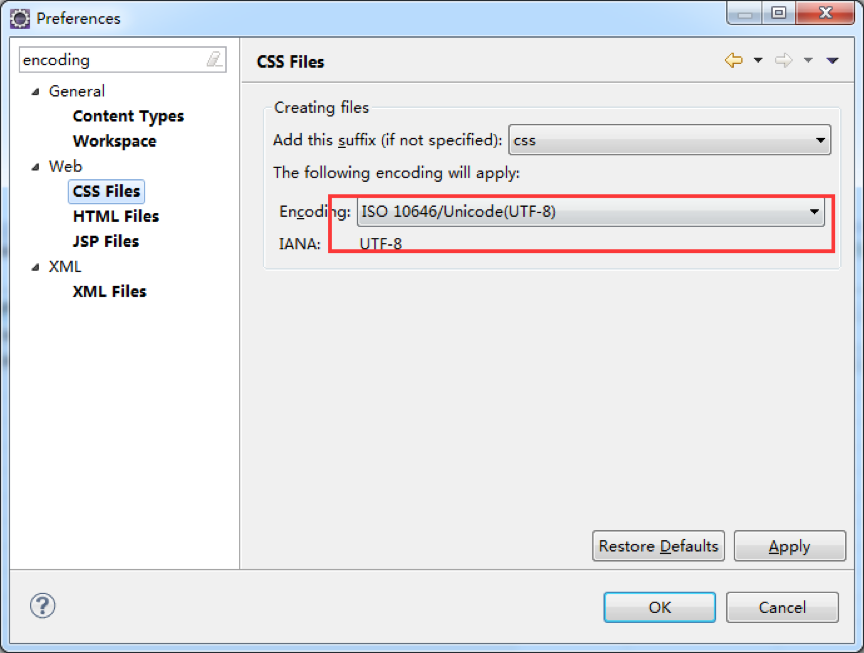Image resolution: width=864 pixels, height=653 pixels.
Task: Select Content Types preference page
Action: 128,116
